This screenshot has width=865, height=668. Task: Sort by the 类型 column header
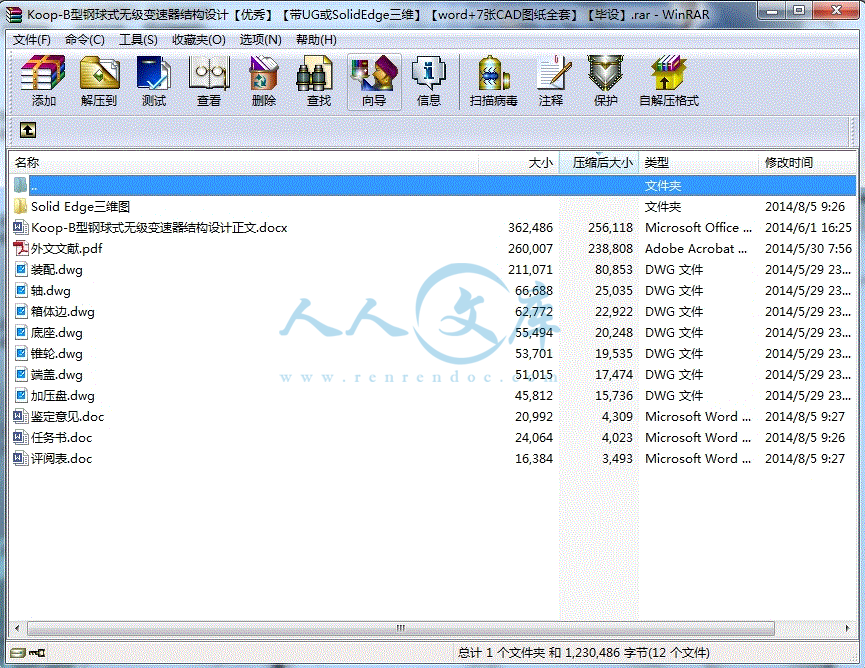click(698, 163)
